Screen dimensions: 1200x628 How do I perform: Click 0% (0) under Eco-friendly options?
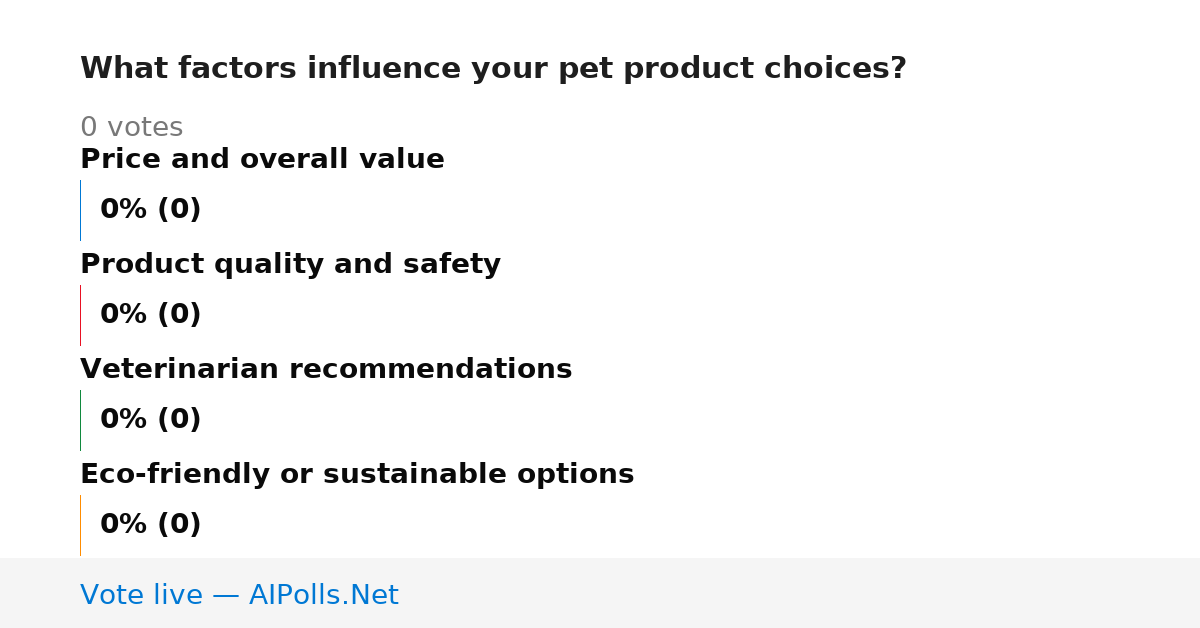pyautogui.click(x=151, y=525)
